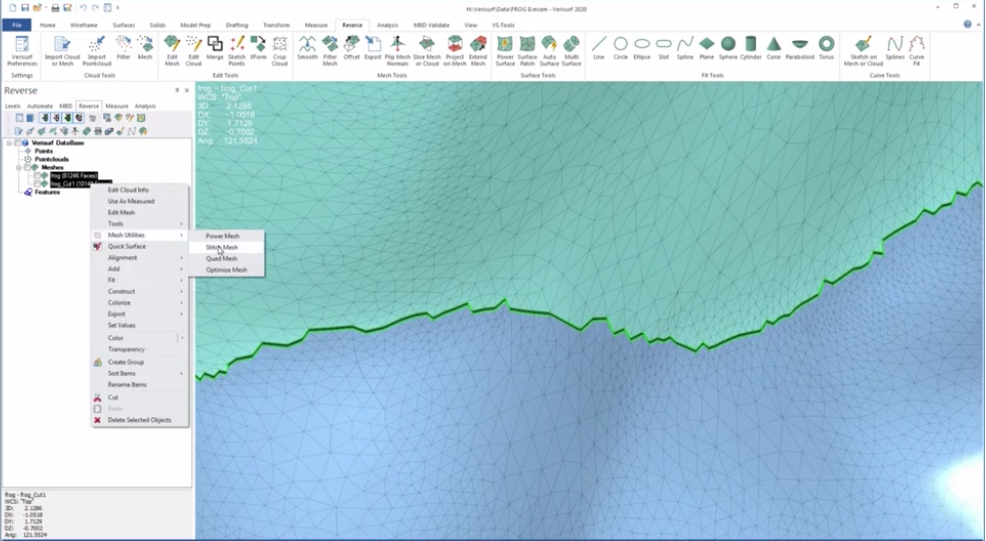Click the Undo arrow in quick access toolbar

click(83, 8)
